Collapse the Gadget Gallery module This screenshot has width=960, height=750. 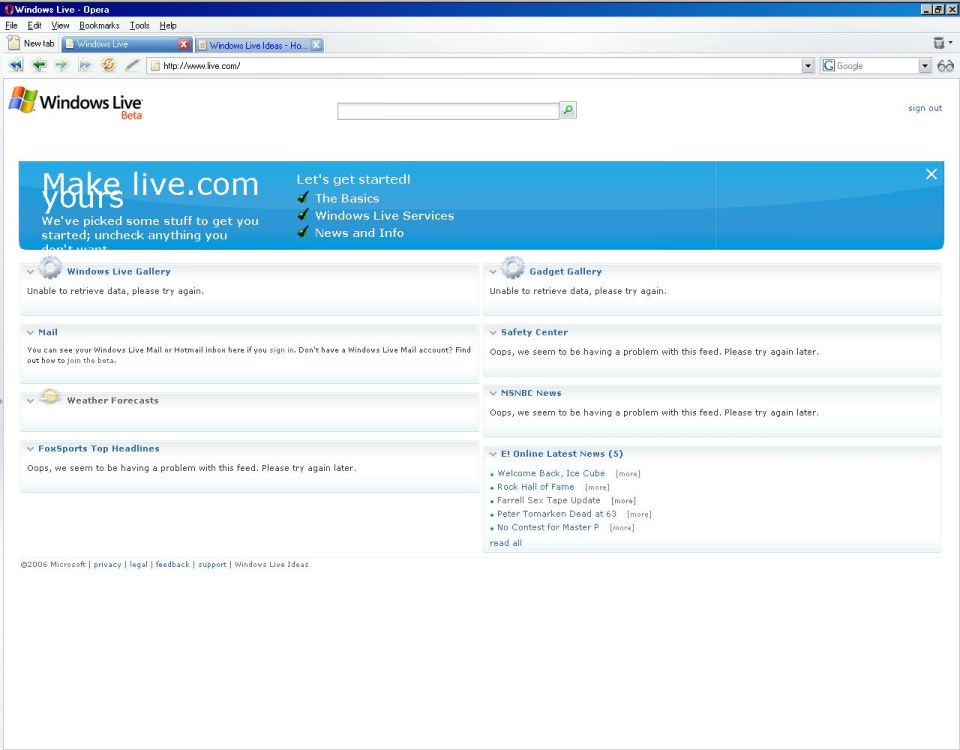[x=493, y=272]
